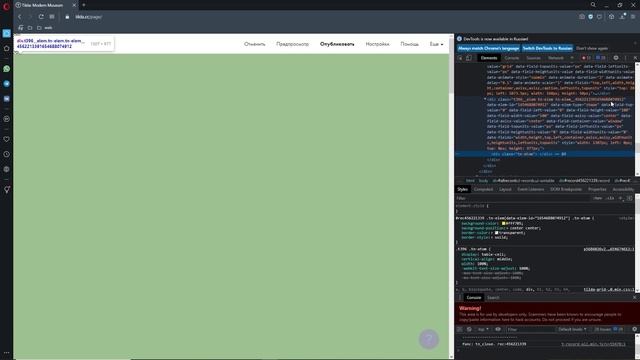Add new style rule plus icon
Screen dimensions: 640x360
pos(620,198)
